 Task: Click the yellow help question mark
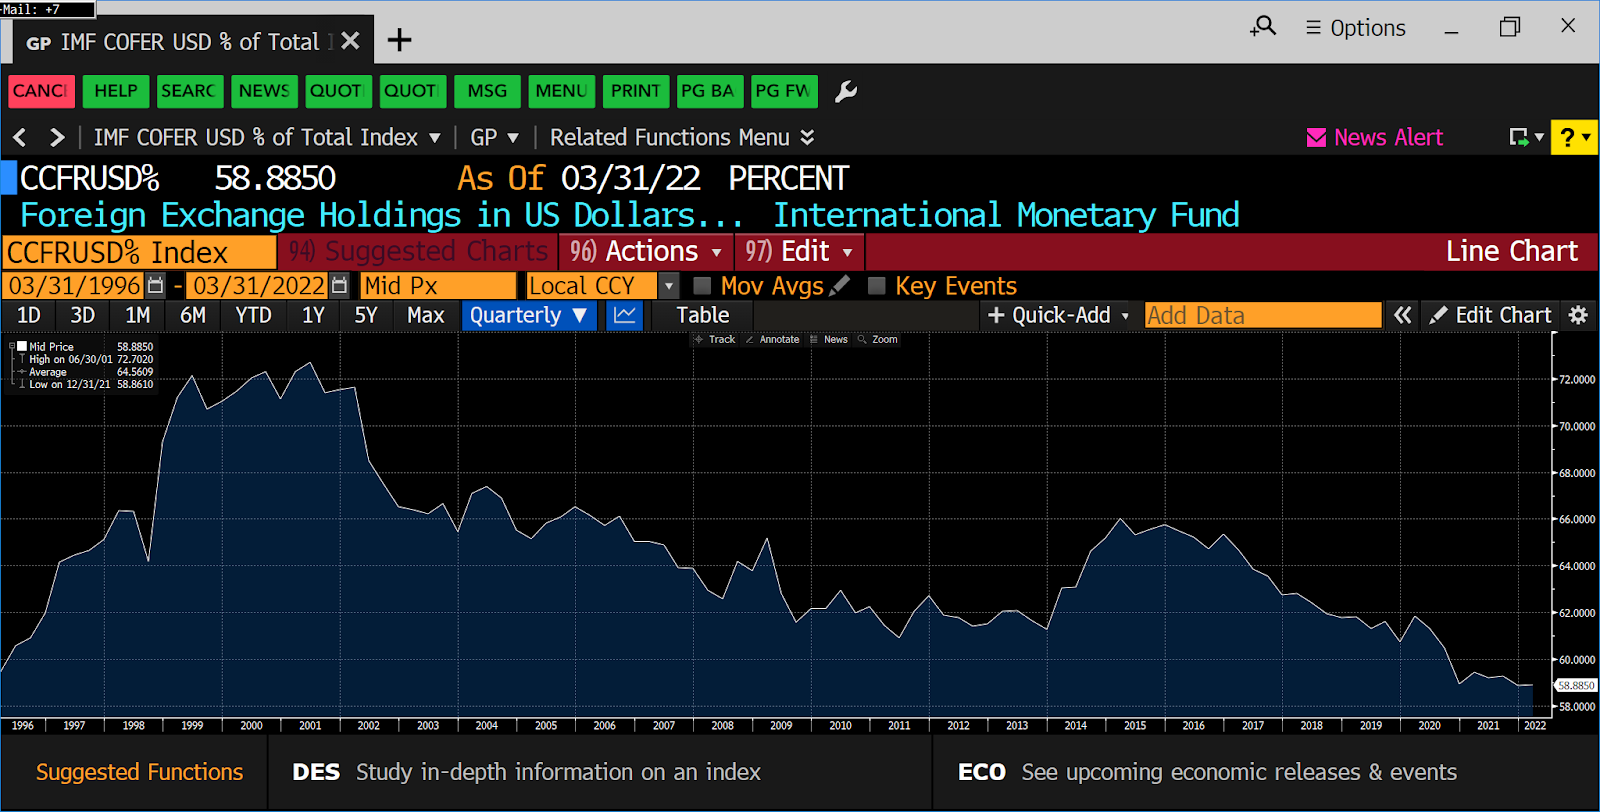pos(1573,137)
